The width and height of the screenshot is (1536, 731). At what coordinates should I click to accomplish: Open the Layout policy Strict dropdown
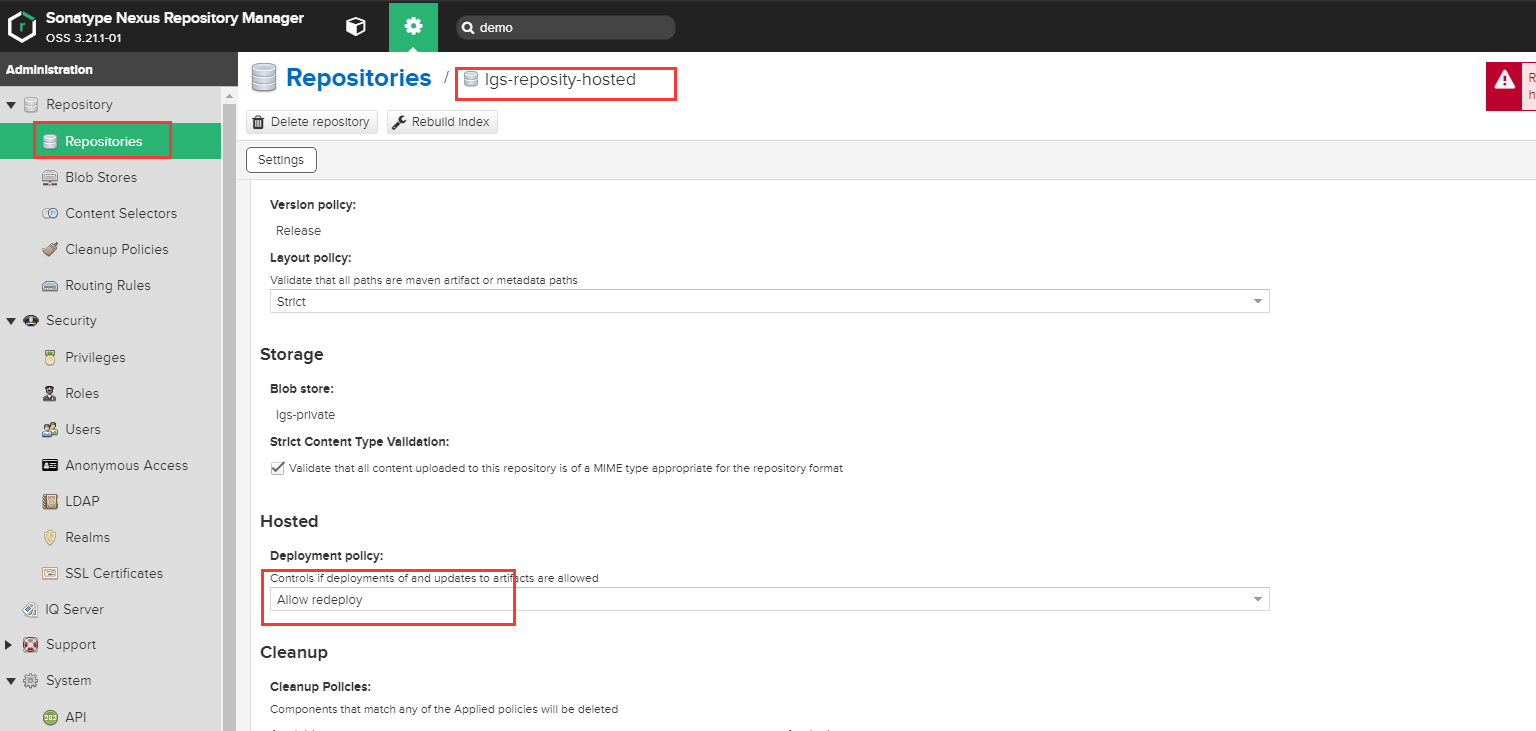770,301
